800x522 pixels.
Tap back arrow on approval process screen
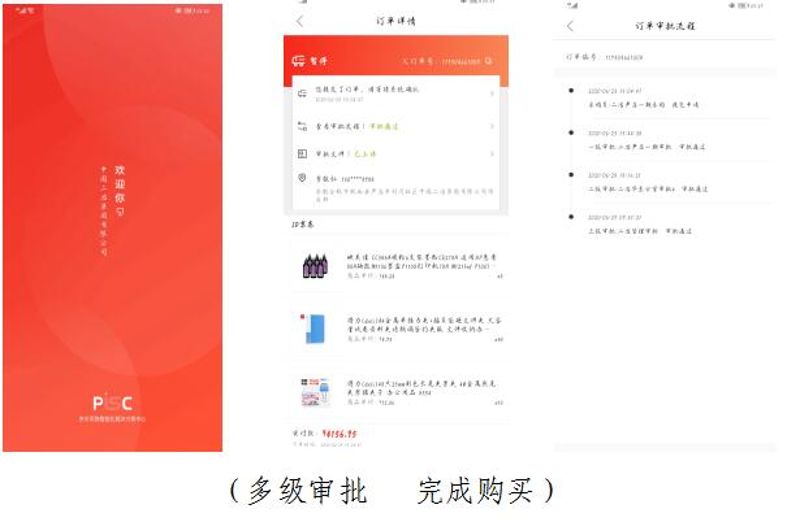click(570, 26)
